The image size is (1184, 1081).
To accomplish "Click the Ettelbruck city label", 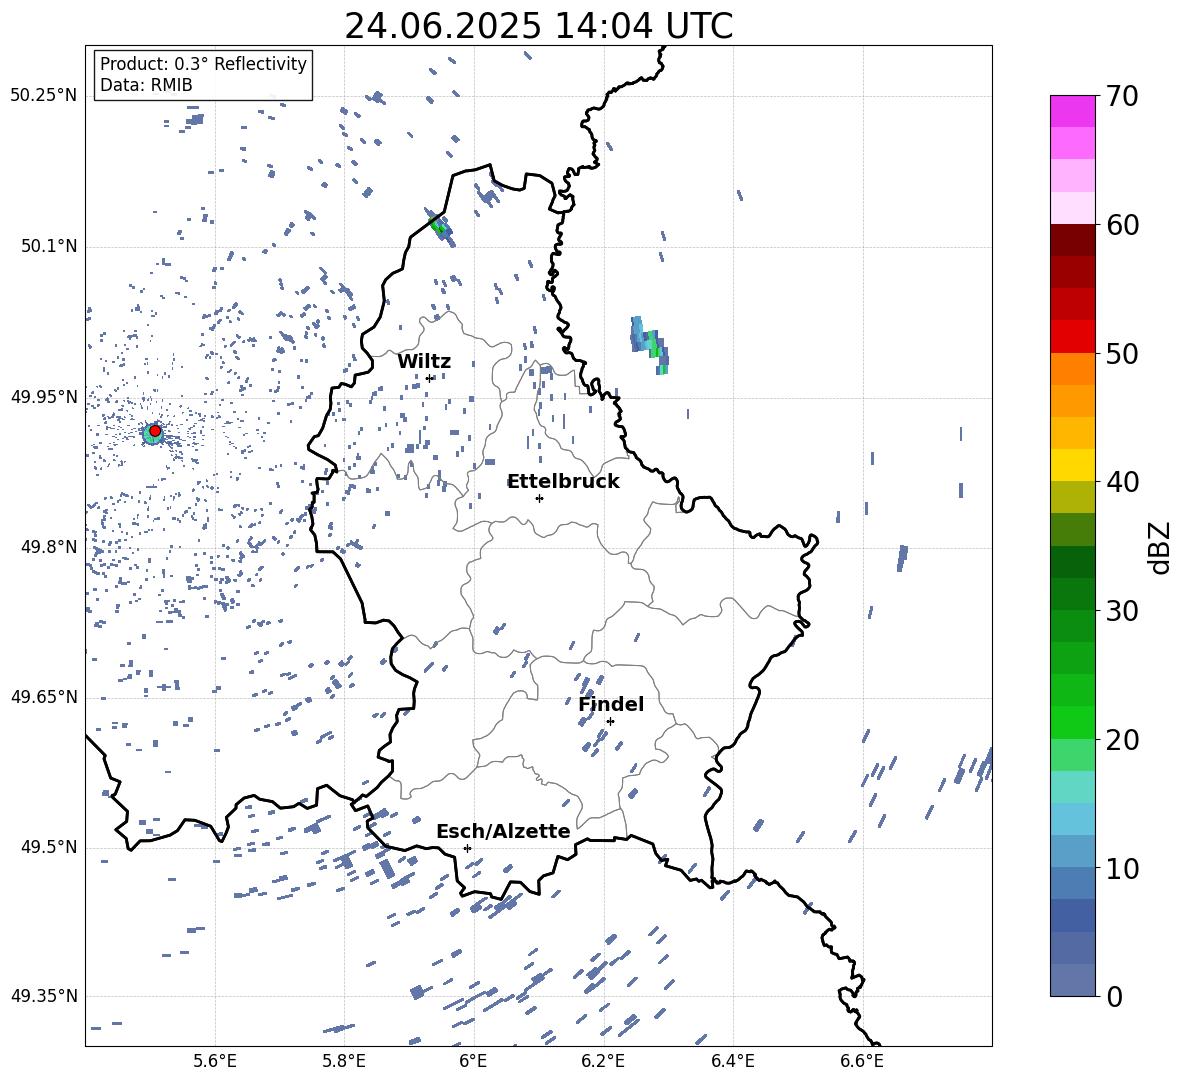I will pos(563,482).
